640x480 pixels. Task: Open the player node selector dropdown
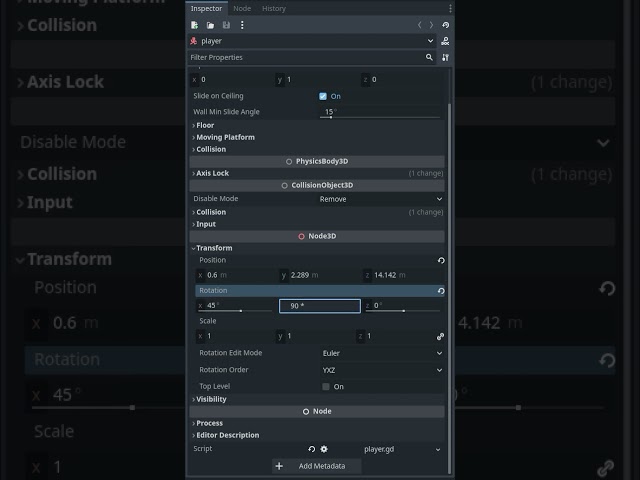coord(312,41)
